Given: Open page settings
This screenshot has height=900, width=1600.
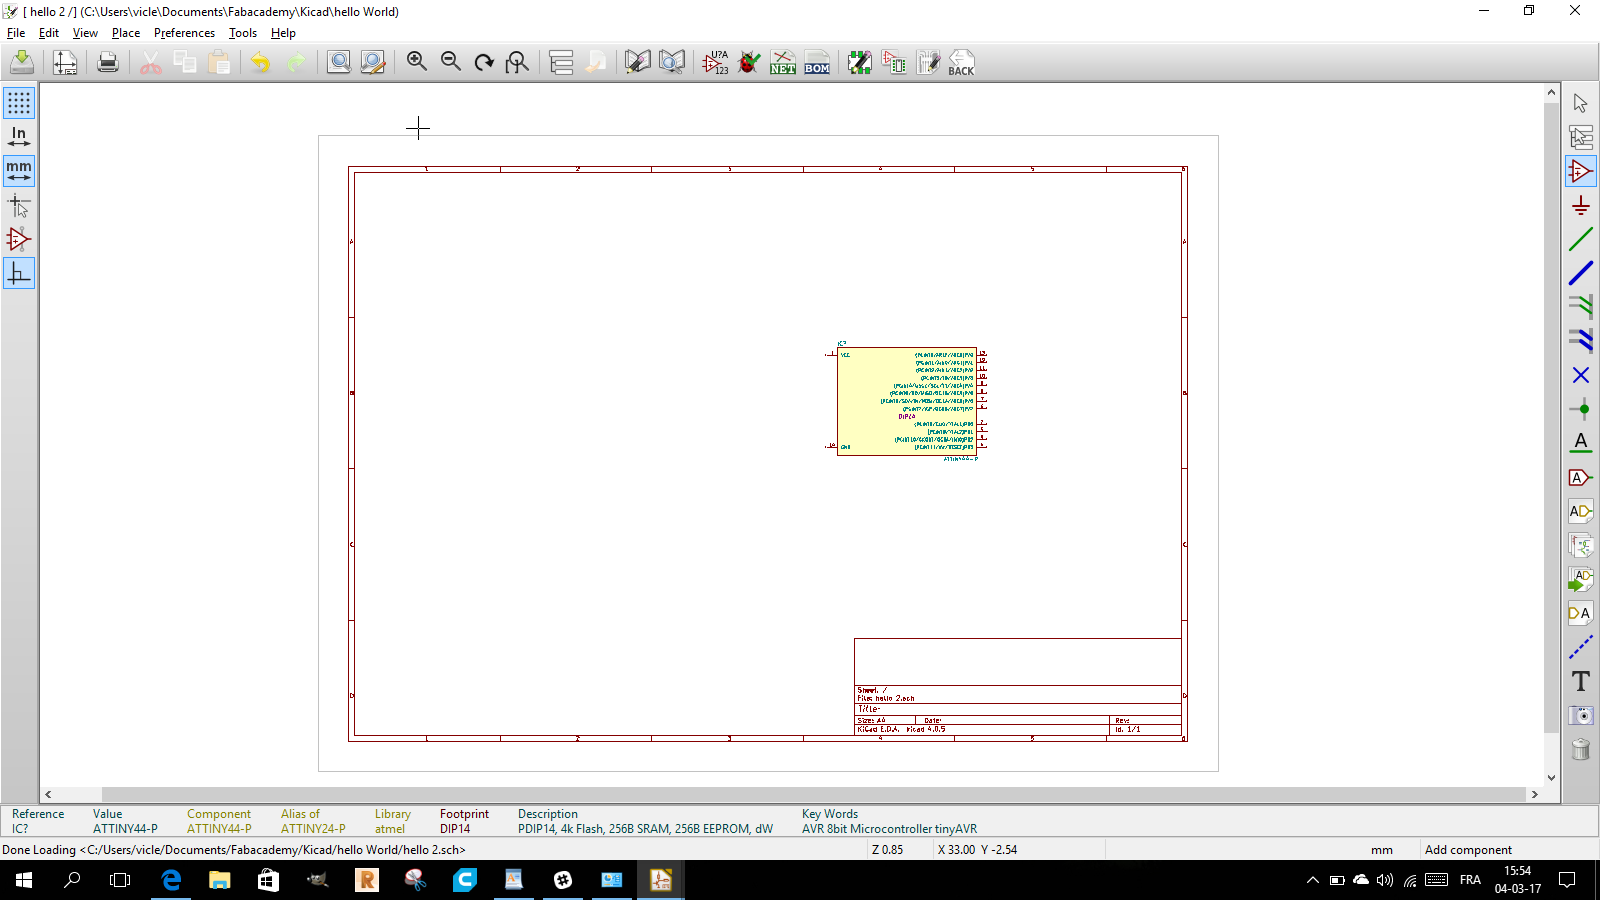Looking at the screenshot, I should pyautogui.click(x=65, y=63).
